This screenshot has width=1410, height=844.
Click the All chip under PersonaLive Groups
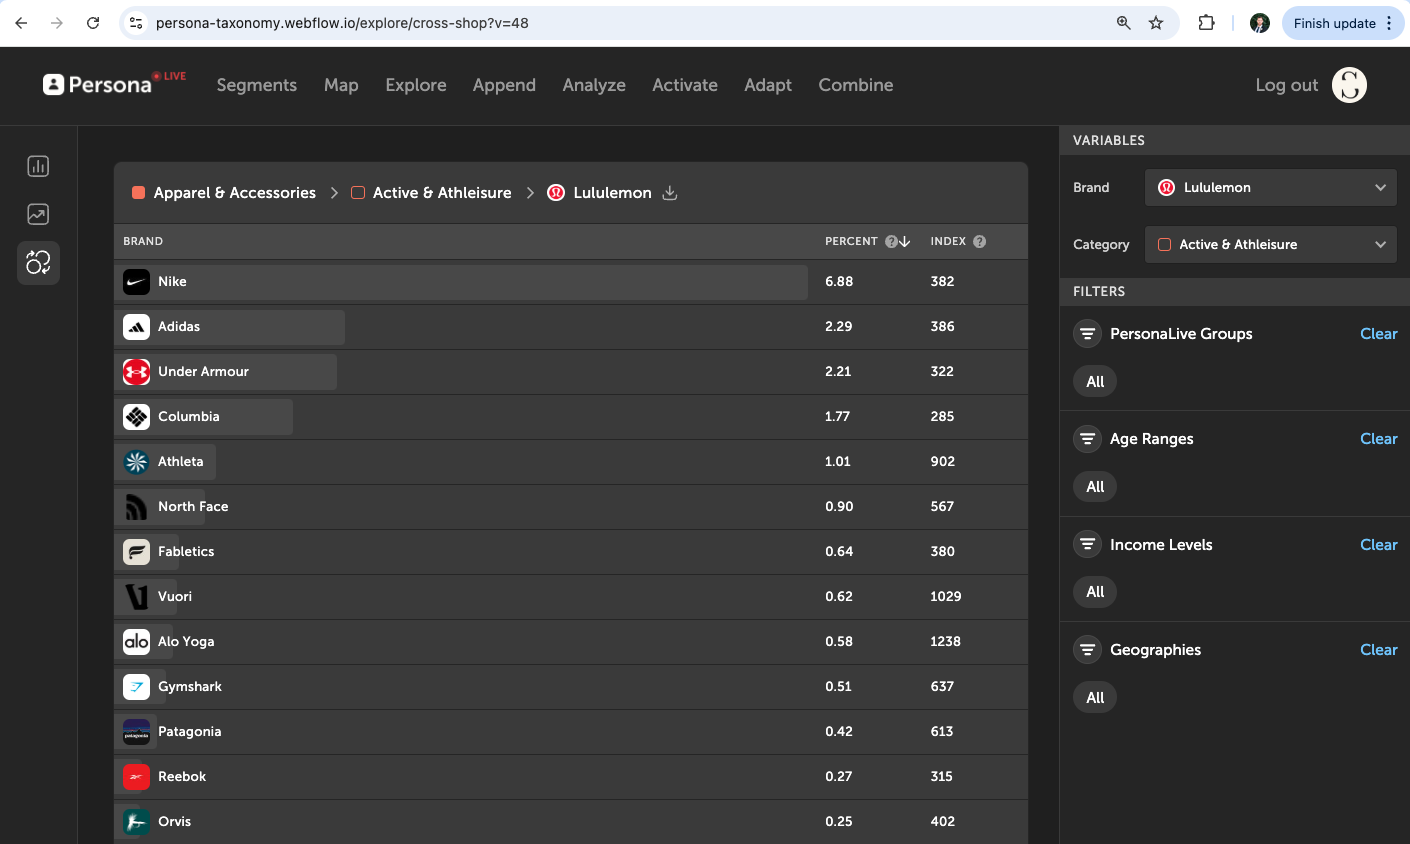(x=1095, y=382)
